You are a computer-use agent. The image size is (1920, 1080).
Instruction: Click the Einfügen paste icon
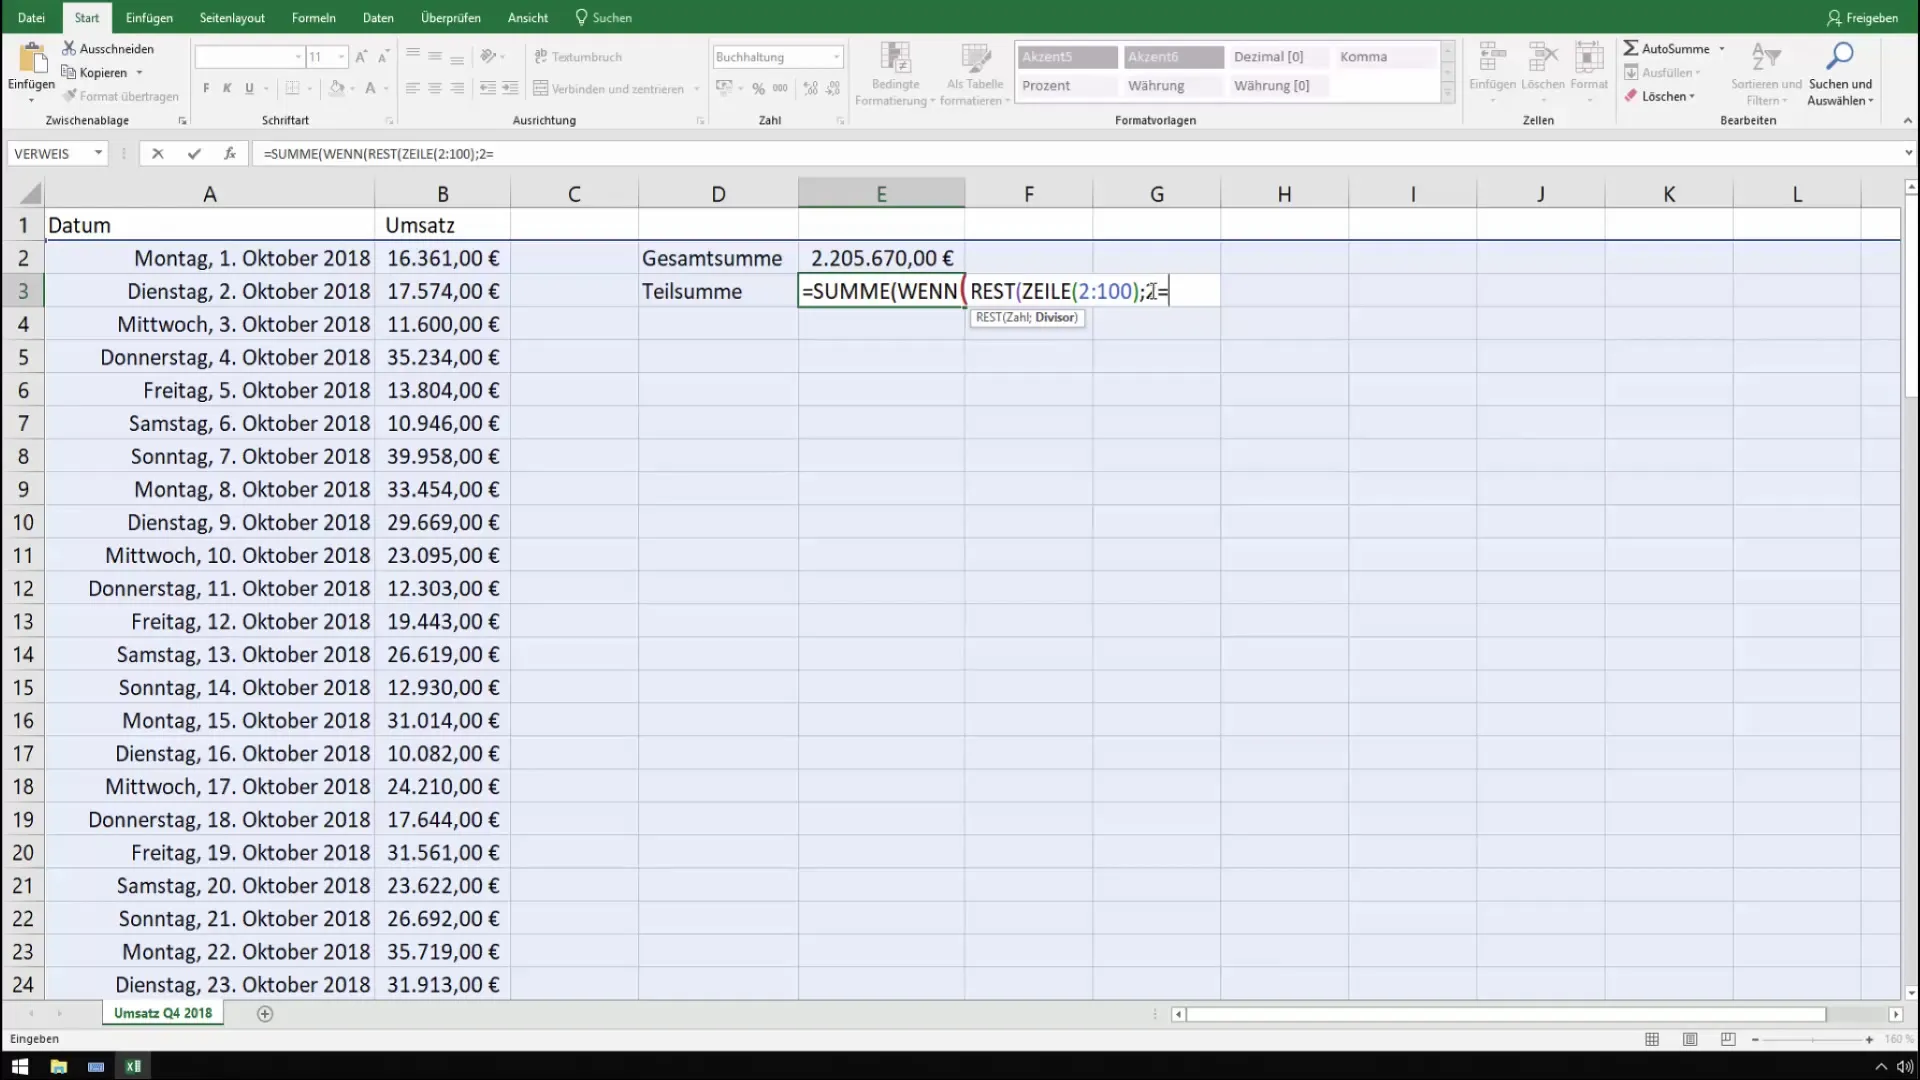(31, 58)
